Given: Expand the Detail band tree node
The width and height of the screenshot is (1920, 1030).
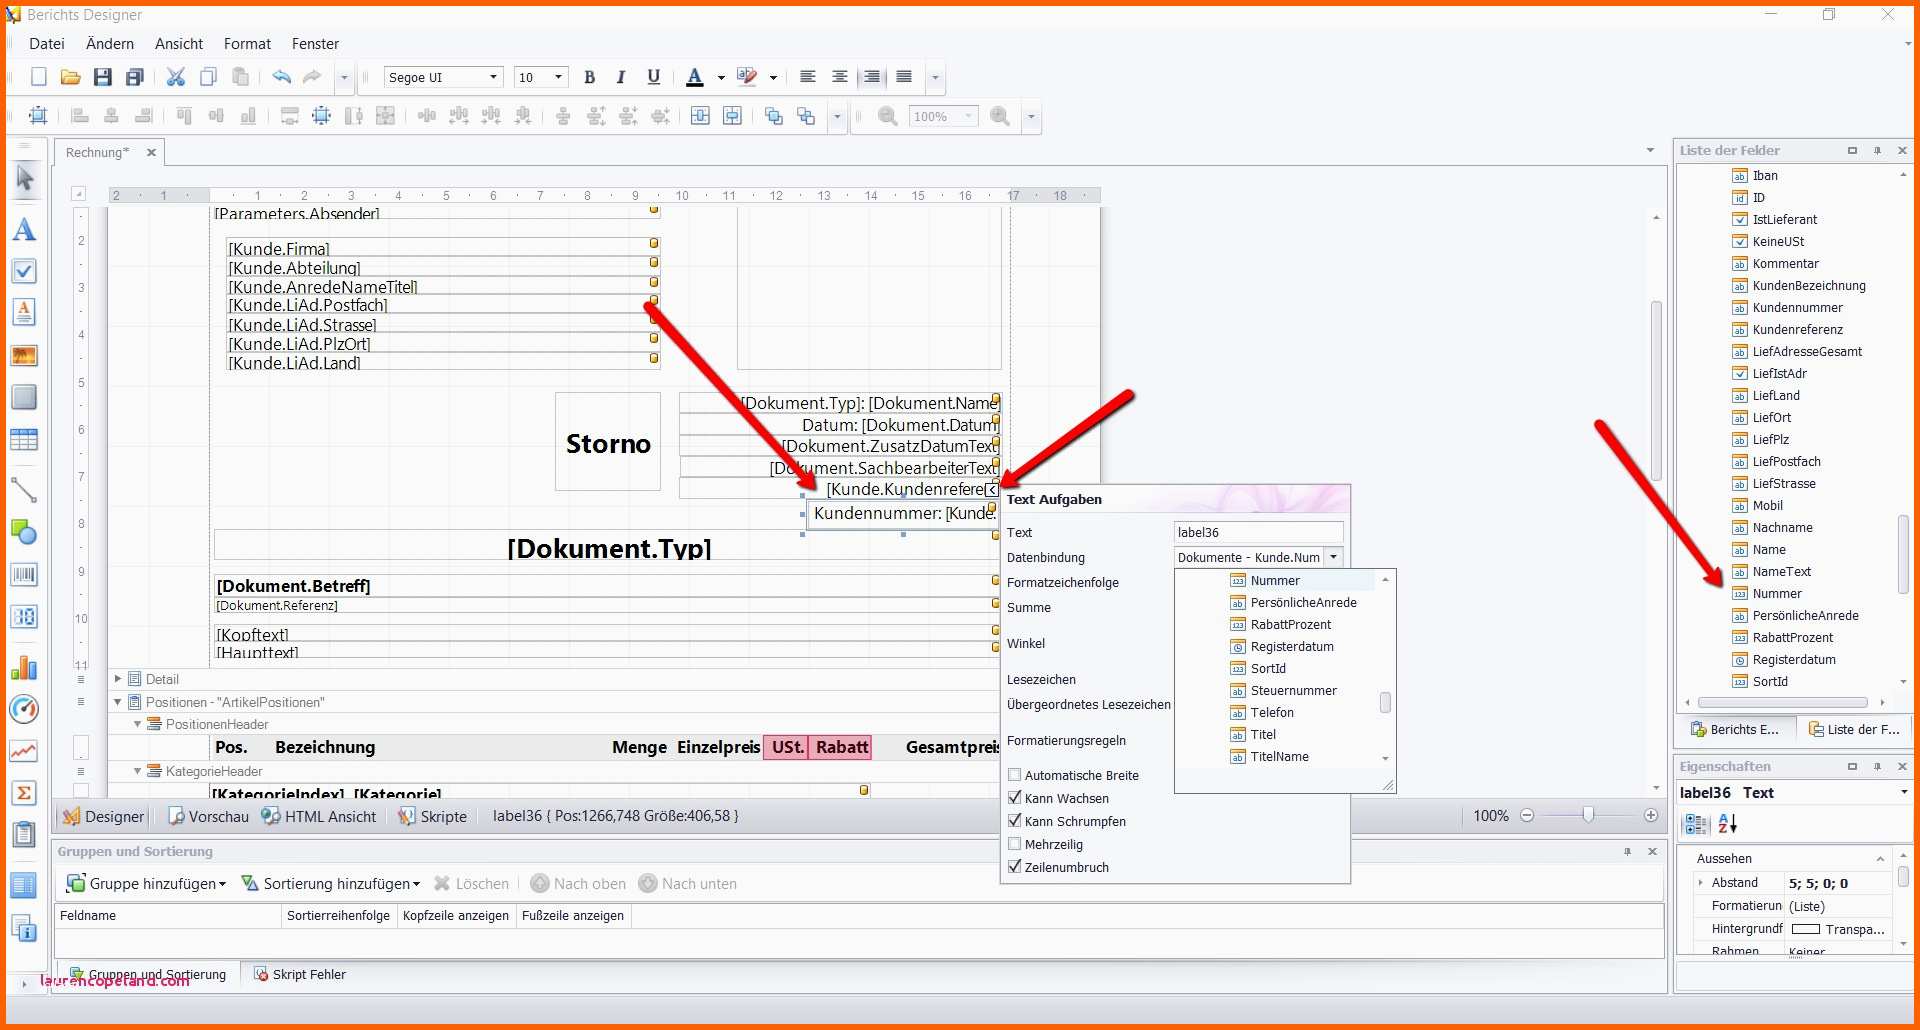Looking at the screenshot, I should click(118, 679).
